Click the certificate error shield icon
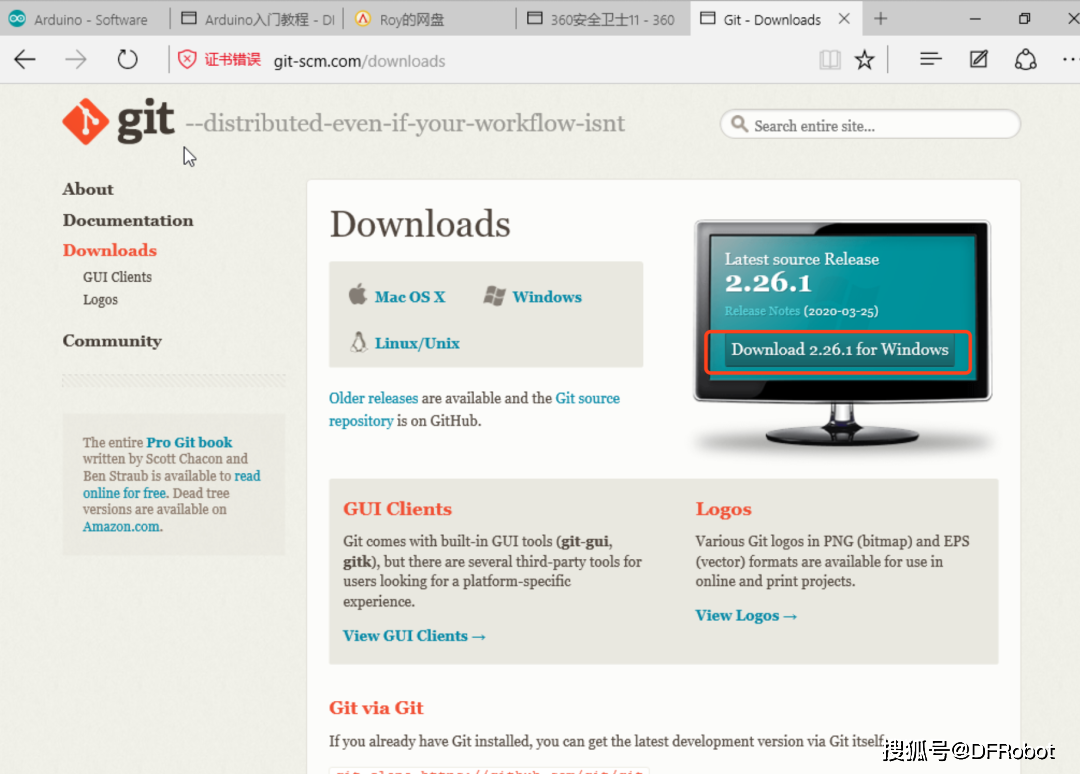 point(187,60)
